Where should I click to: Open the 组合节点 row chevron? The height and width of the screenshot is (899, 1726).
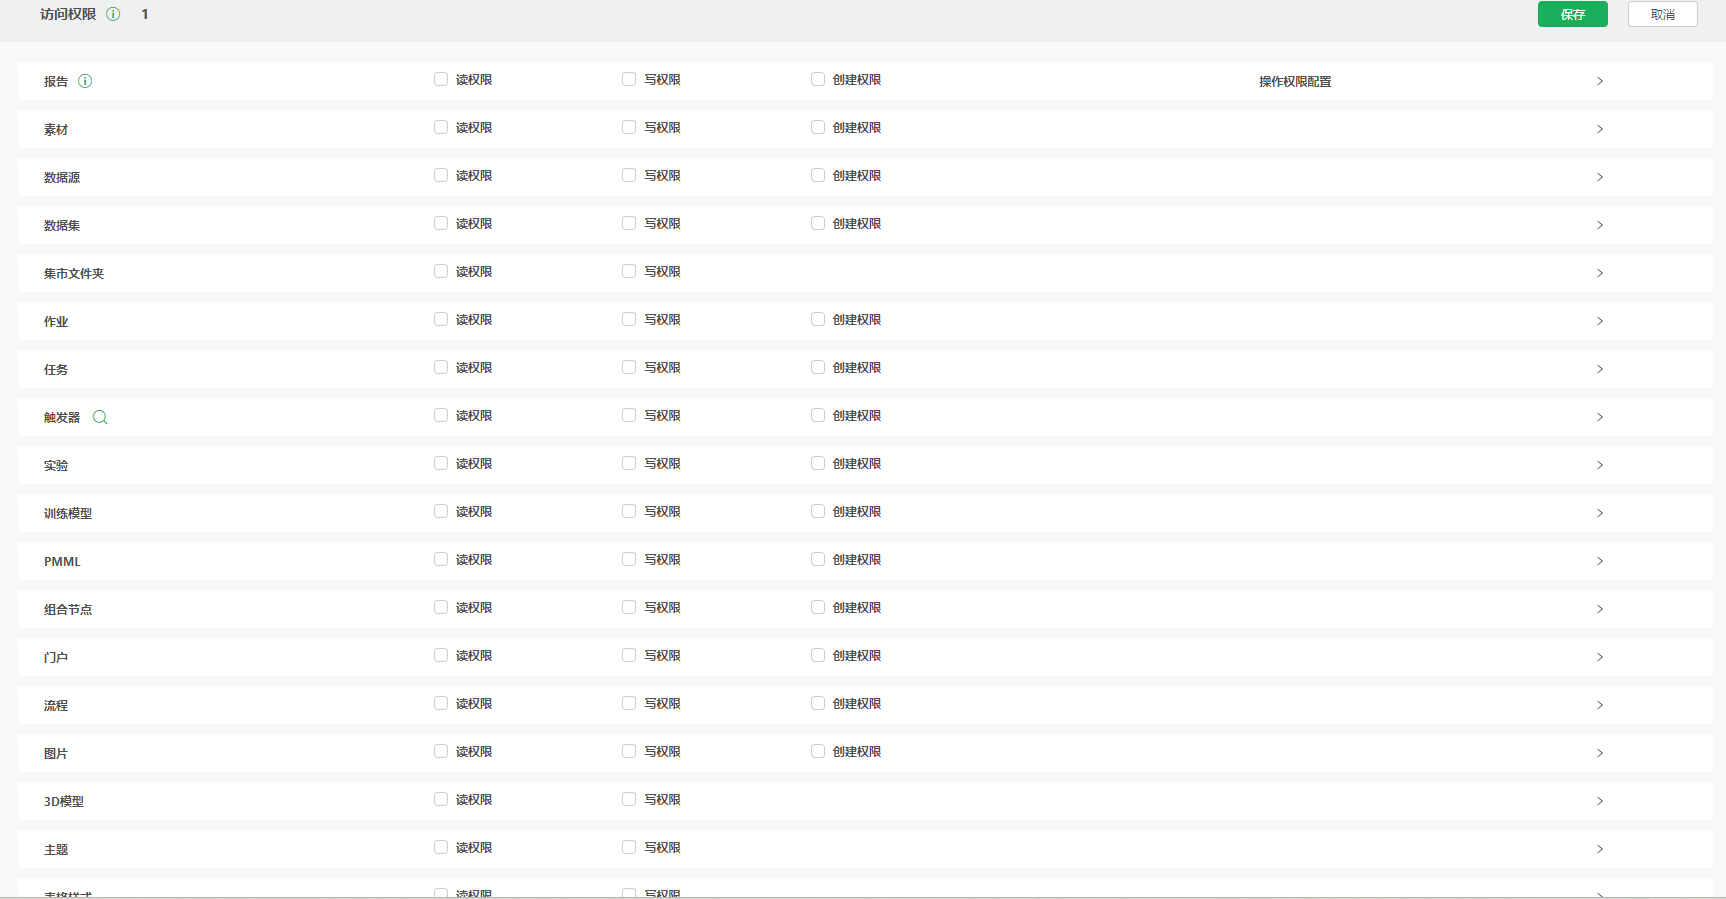coord(1600,609)
